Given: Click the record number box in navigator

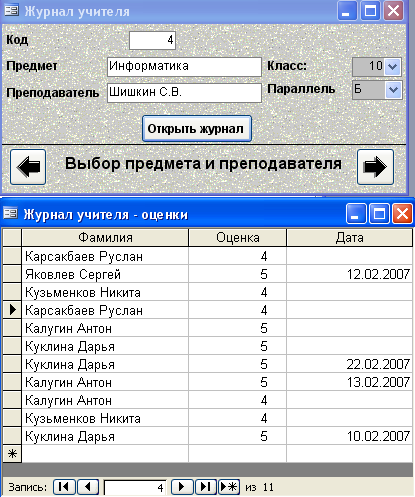Looking at the screenshot, I should tap(135, 488).
